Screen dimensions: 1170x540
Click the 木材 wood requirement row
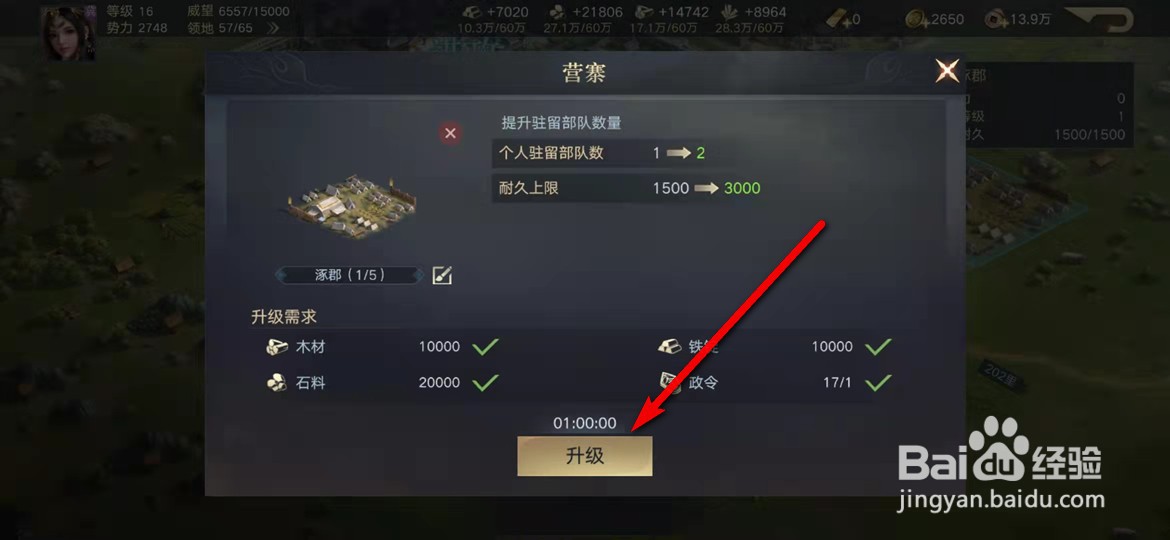[382, 347]
